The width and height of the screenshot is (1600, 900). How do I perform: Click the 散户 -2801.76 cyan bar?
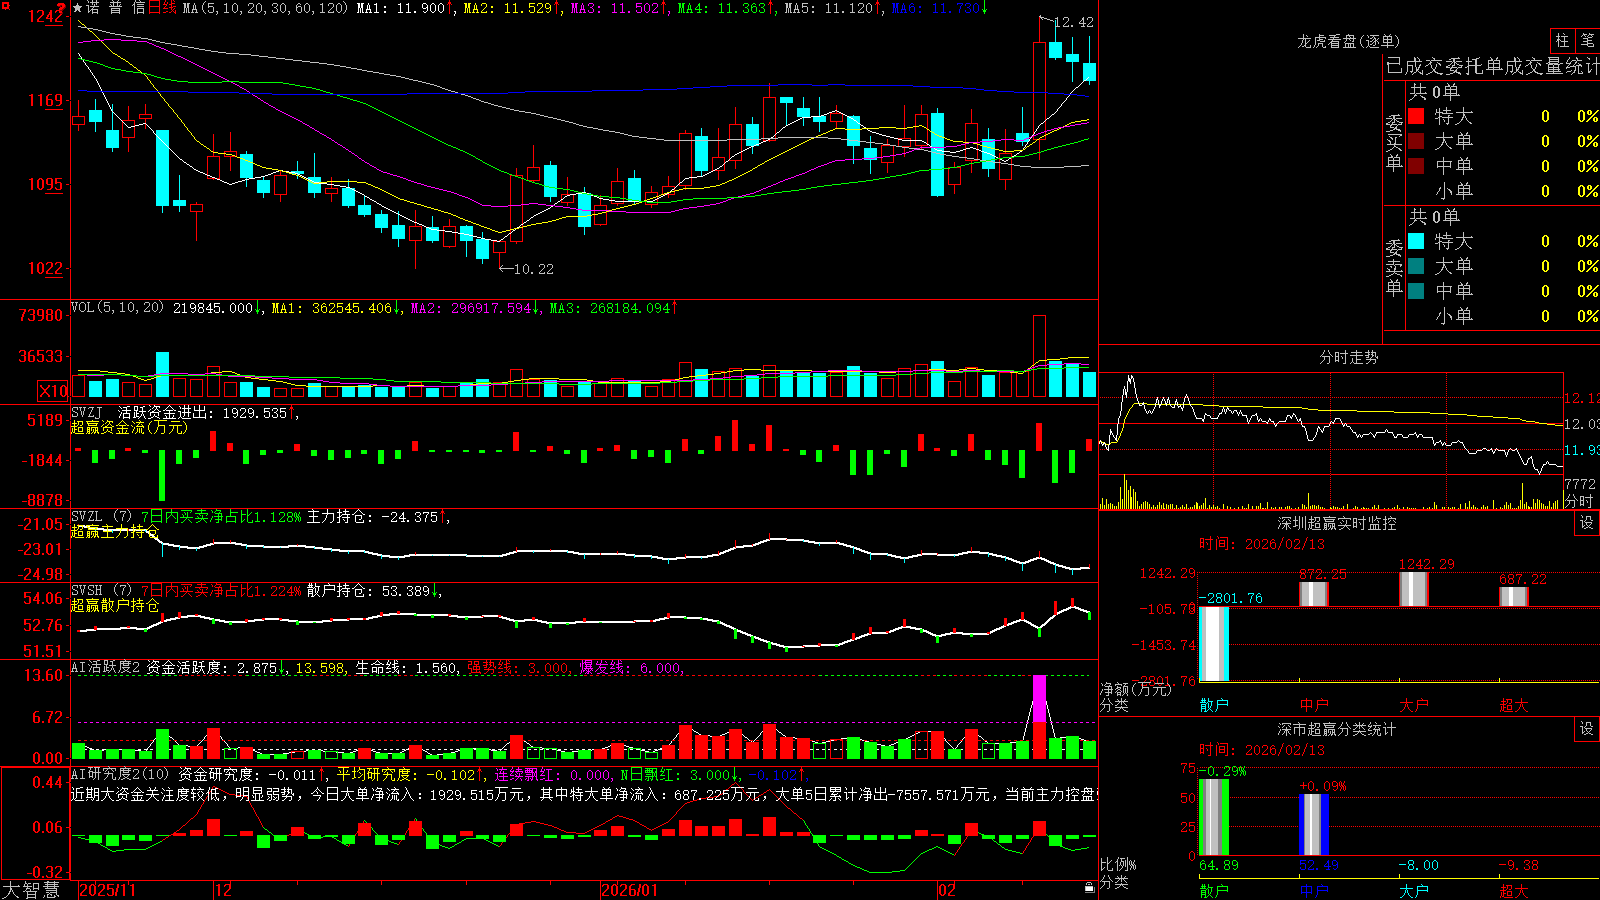pyautogui.click(x=1214, y=644)
